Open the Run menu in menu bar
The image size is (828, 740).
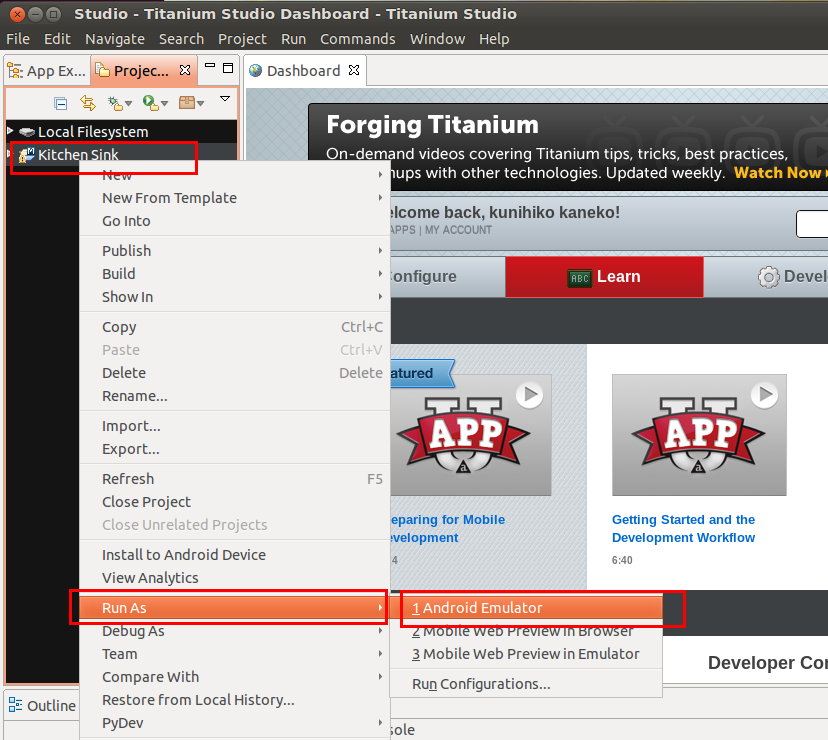pyautogui.click(x=293, y=39)
